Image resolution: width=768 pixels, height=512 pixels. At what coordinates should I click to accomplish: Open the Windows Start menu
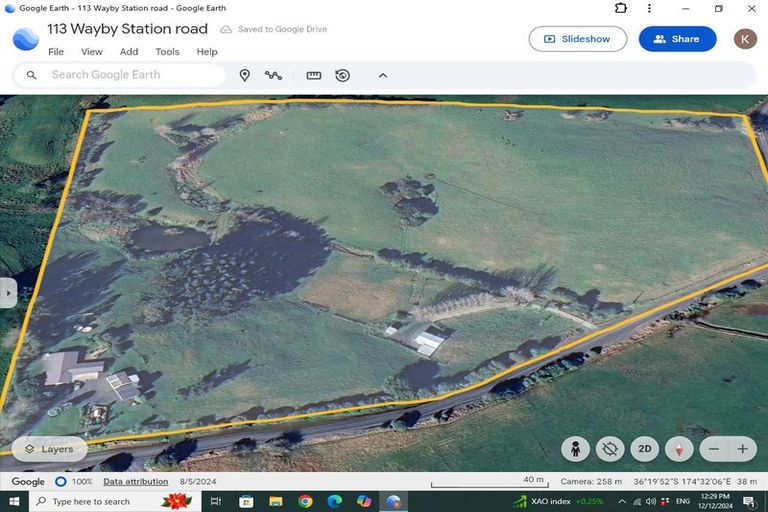[14, 502]
